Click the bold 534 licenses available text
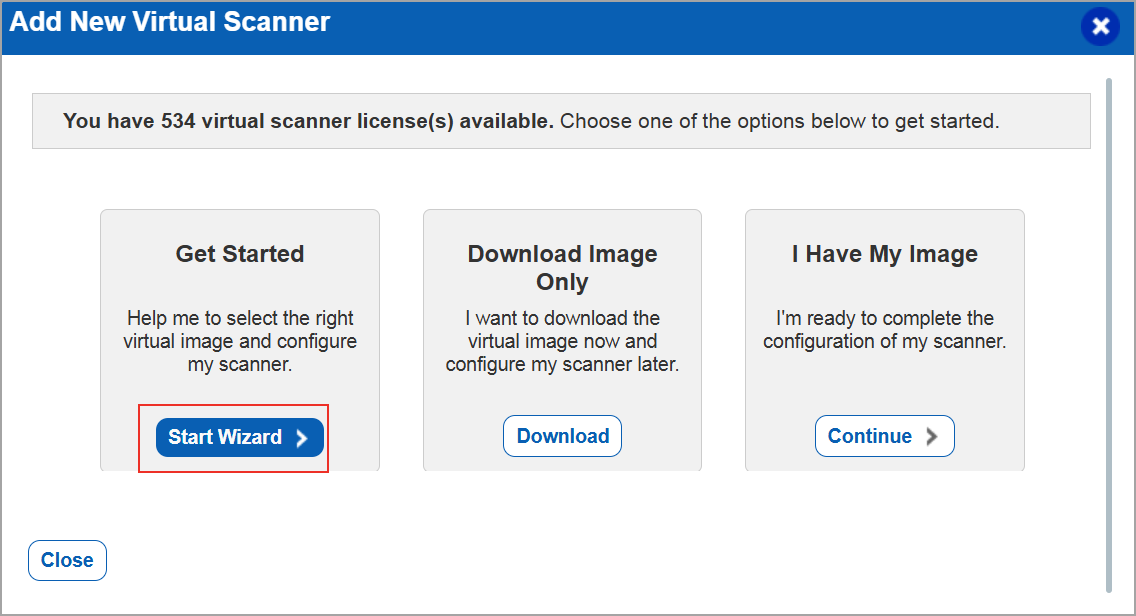The height and width of the screenshot is (616, 1136). tap(308, 122)
